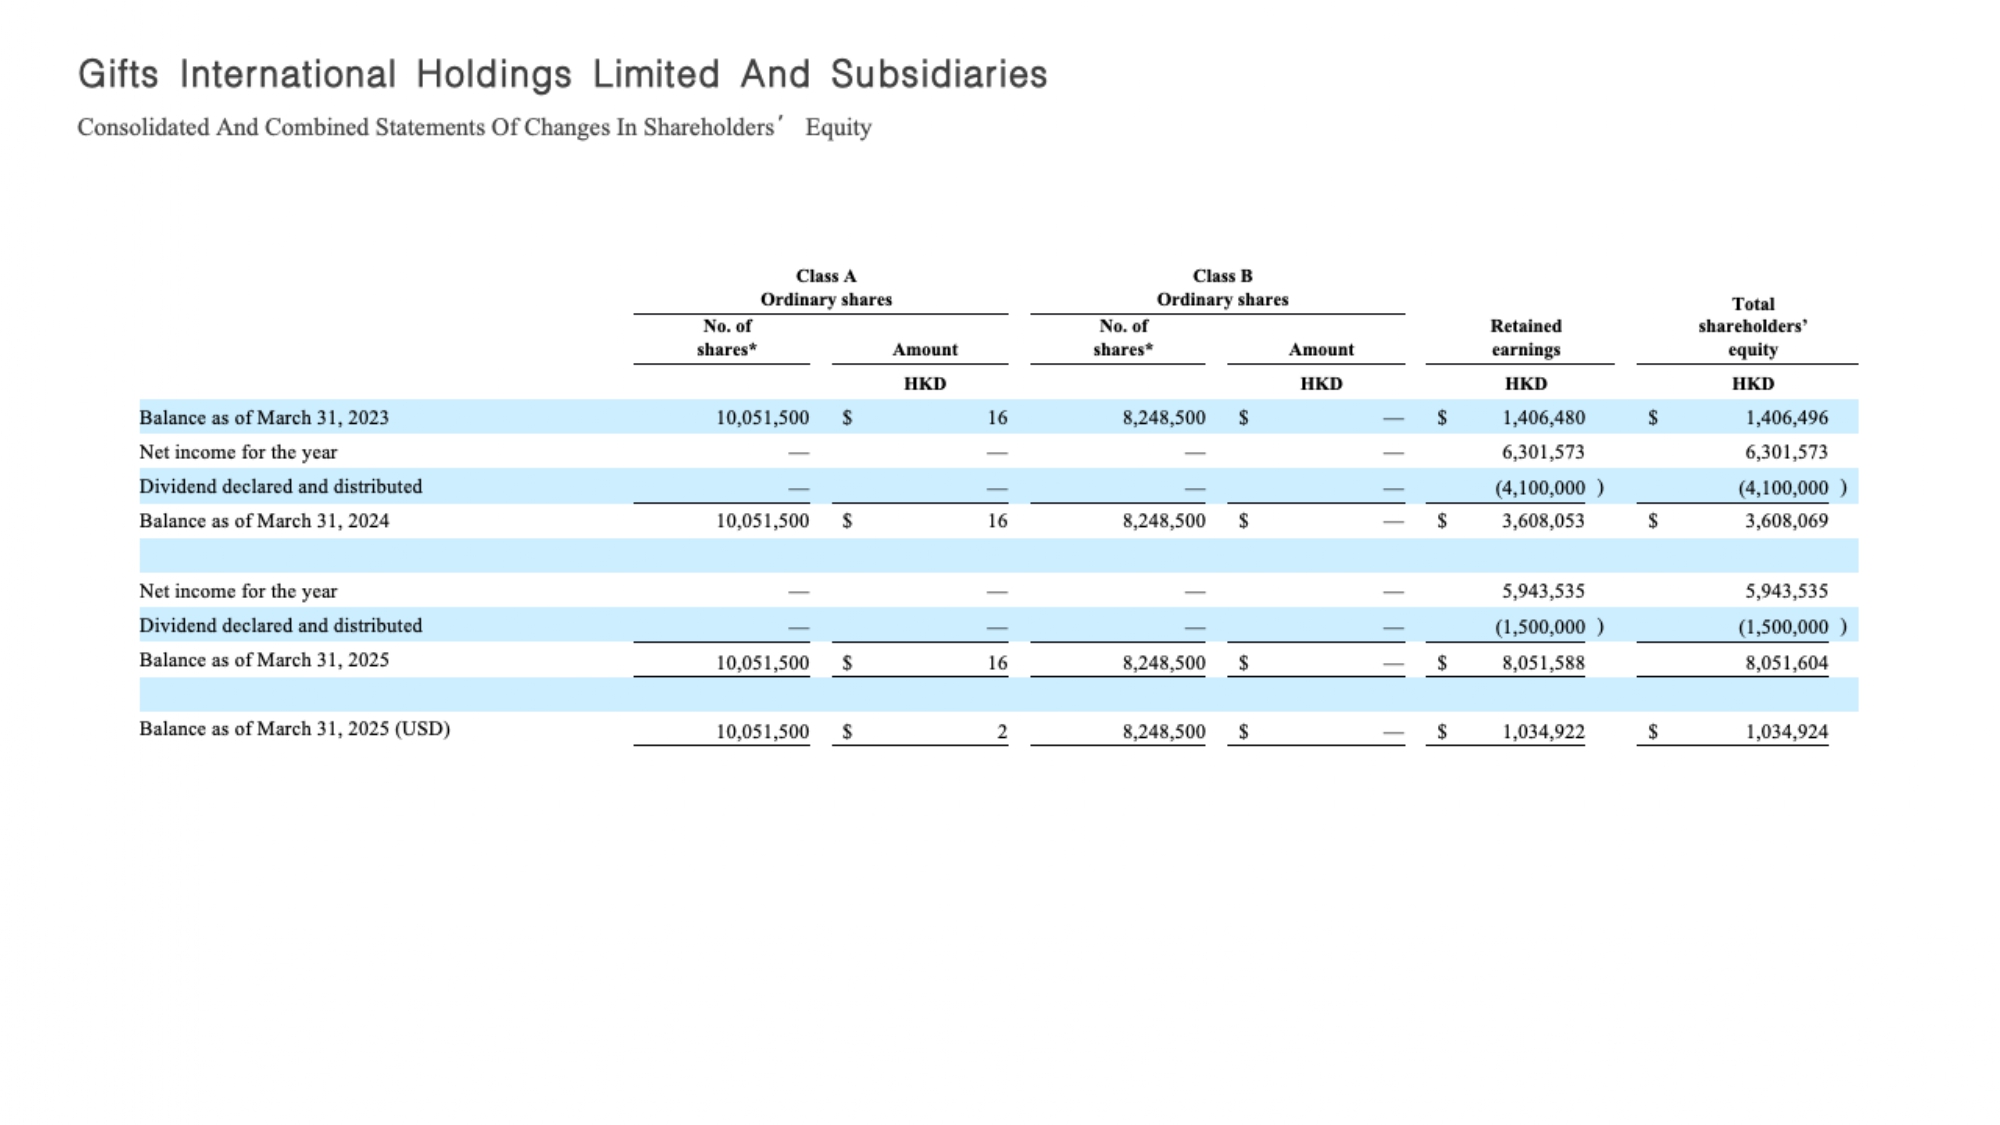Click HKD label under Retained earnings
The width and height of the screenshot is (2000, 1125).
(1525, 384)
